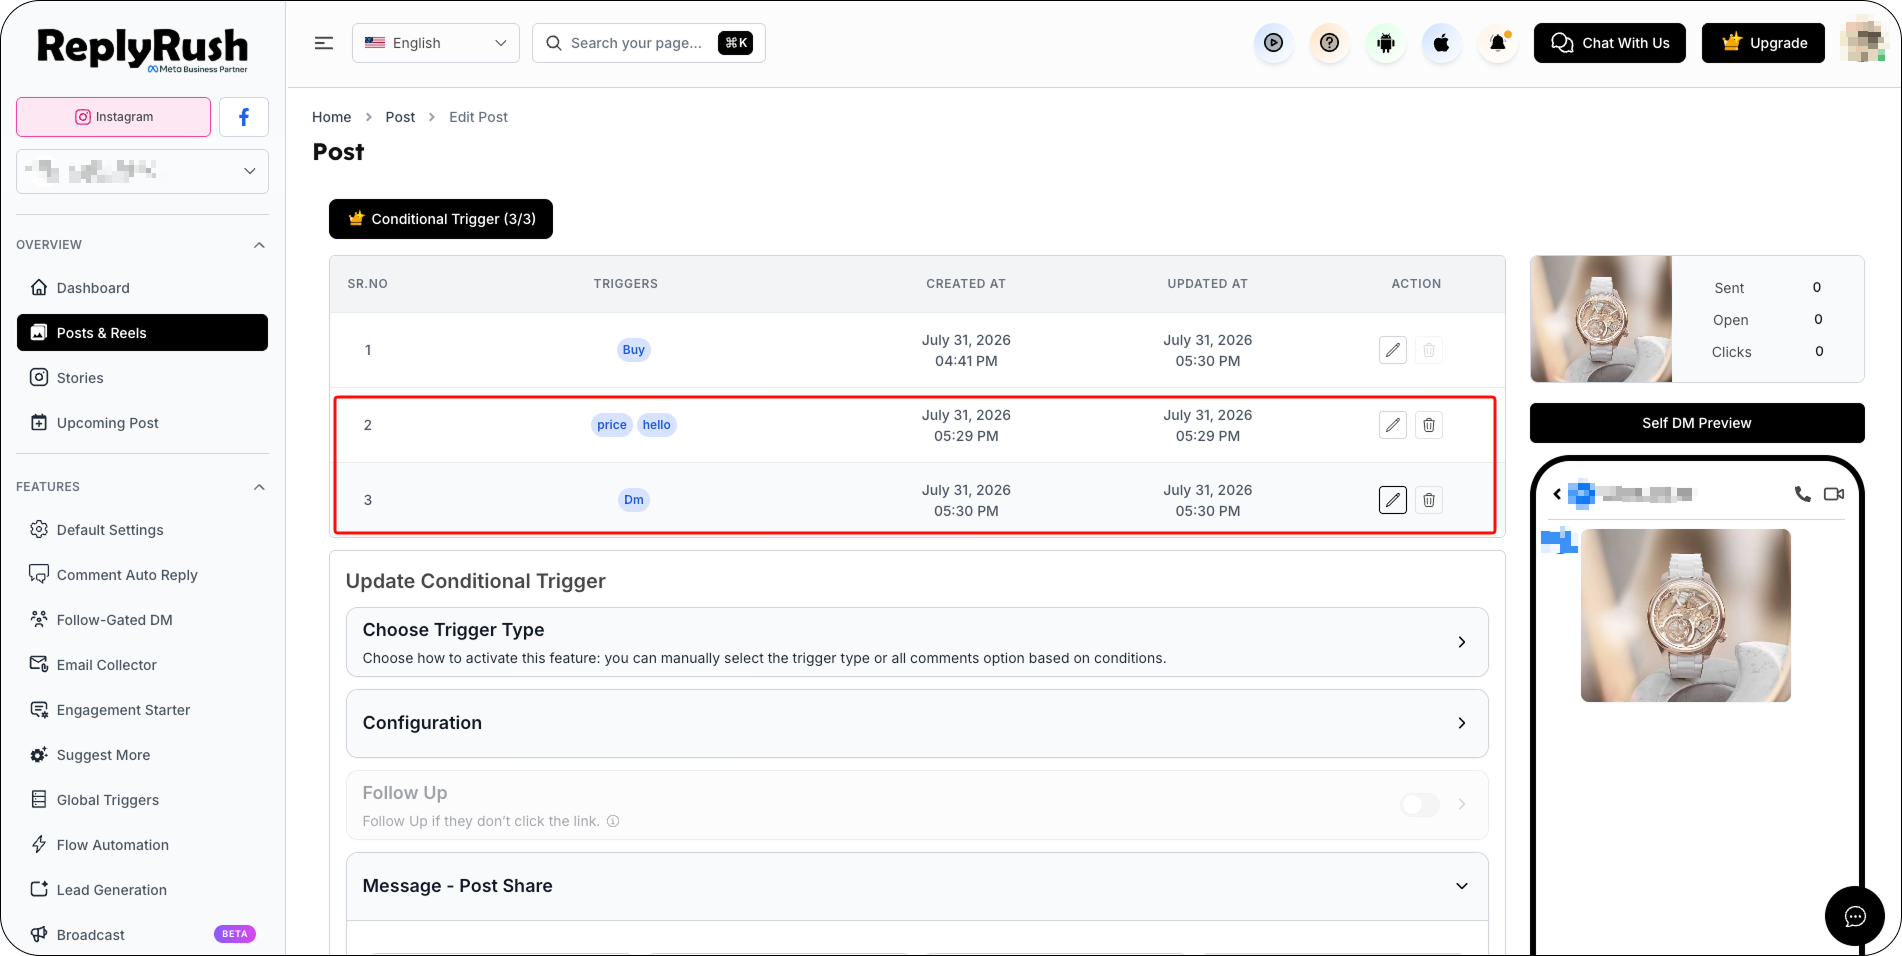
Task: Open the user profile avatar
Action: click(1862, 41)
